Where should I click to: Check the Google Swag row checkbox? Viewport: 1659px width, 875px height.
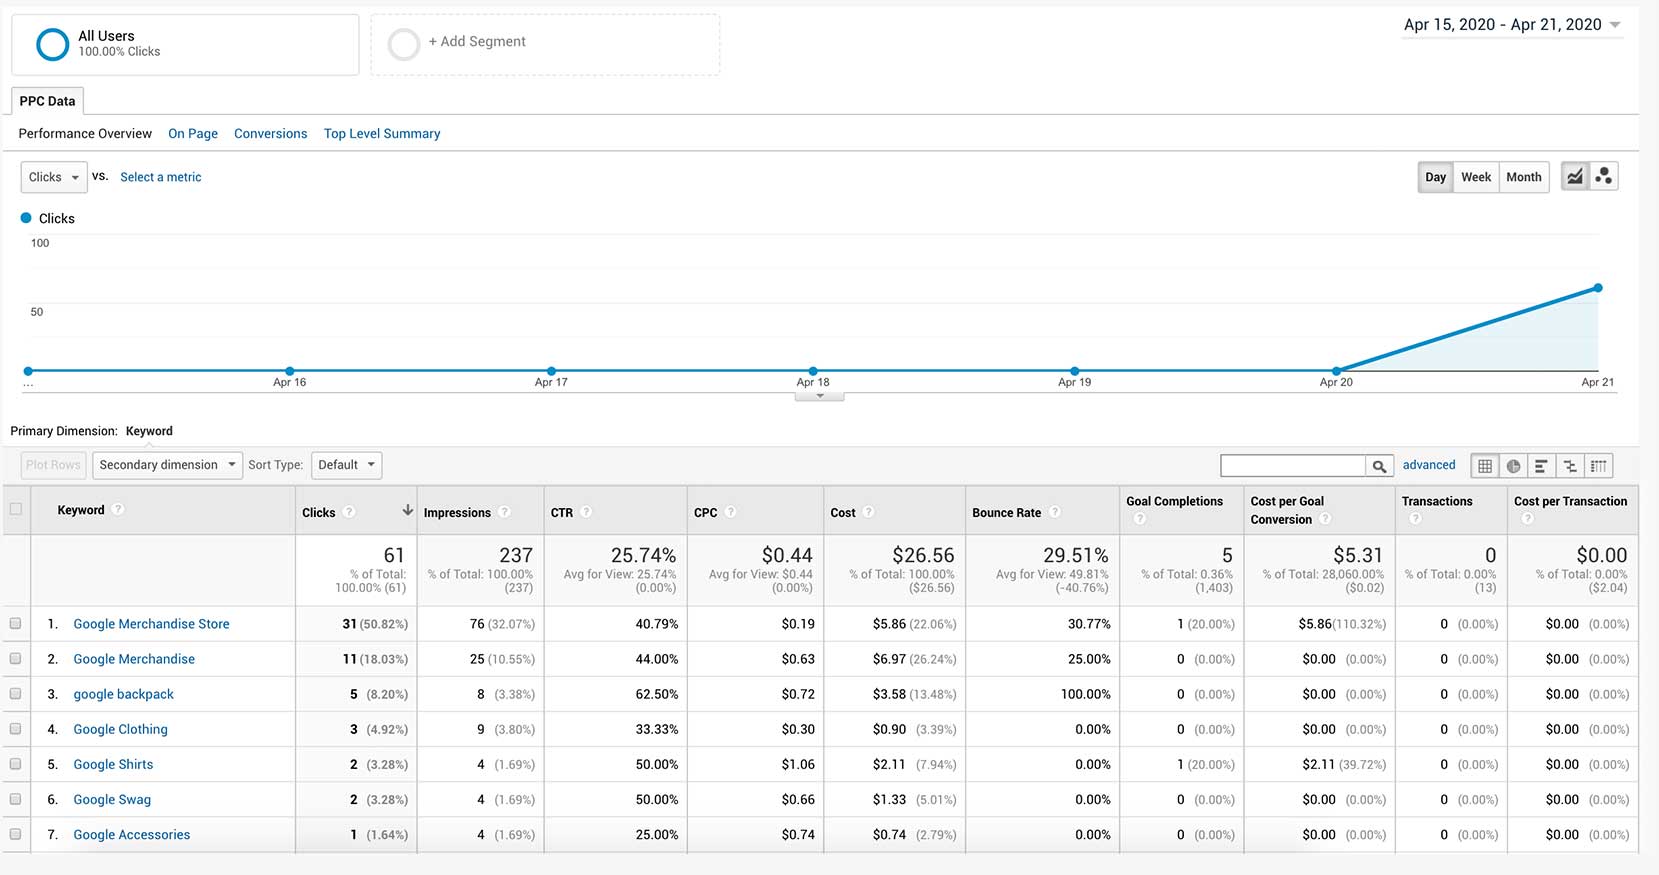click(x=15, y=799)
